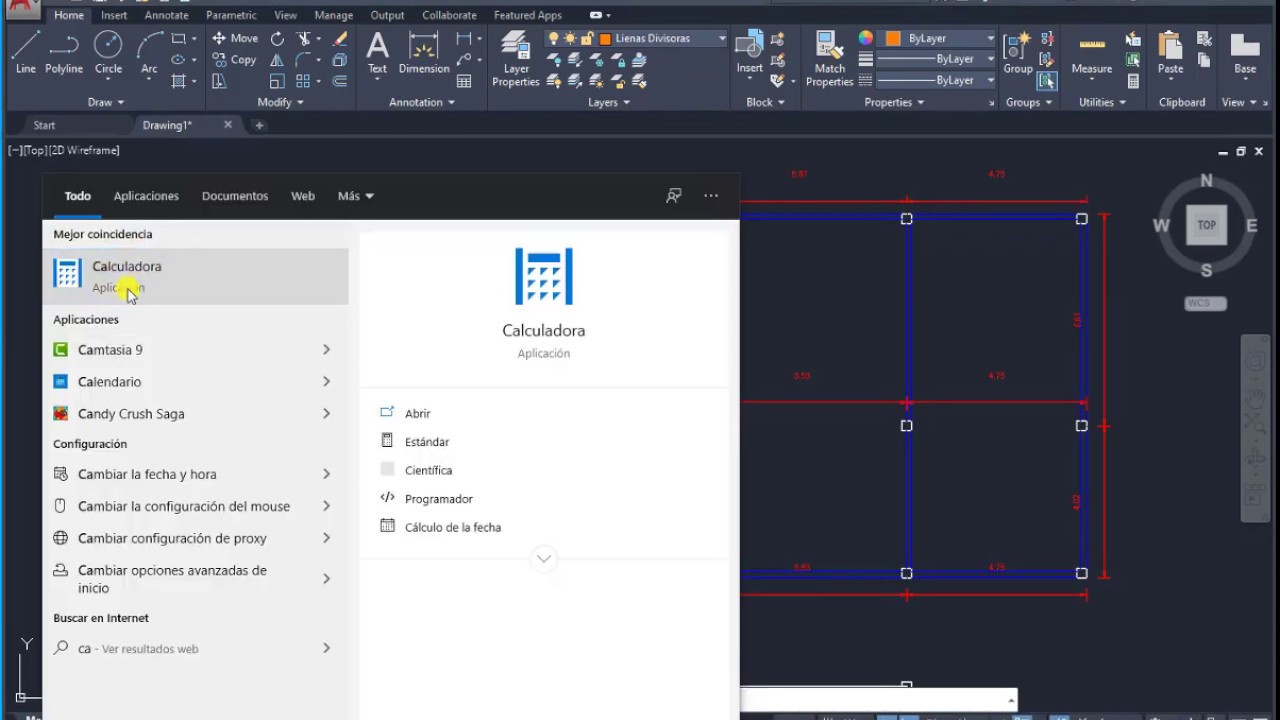Switch to the Insert ribbon tab
Image resolution: width=1280 pixels, height=720 pixels.
[x=114, y=15]
